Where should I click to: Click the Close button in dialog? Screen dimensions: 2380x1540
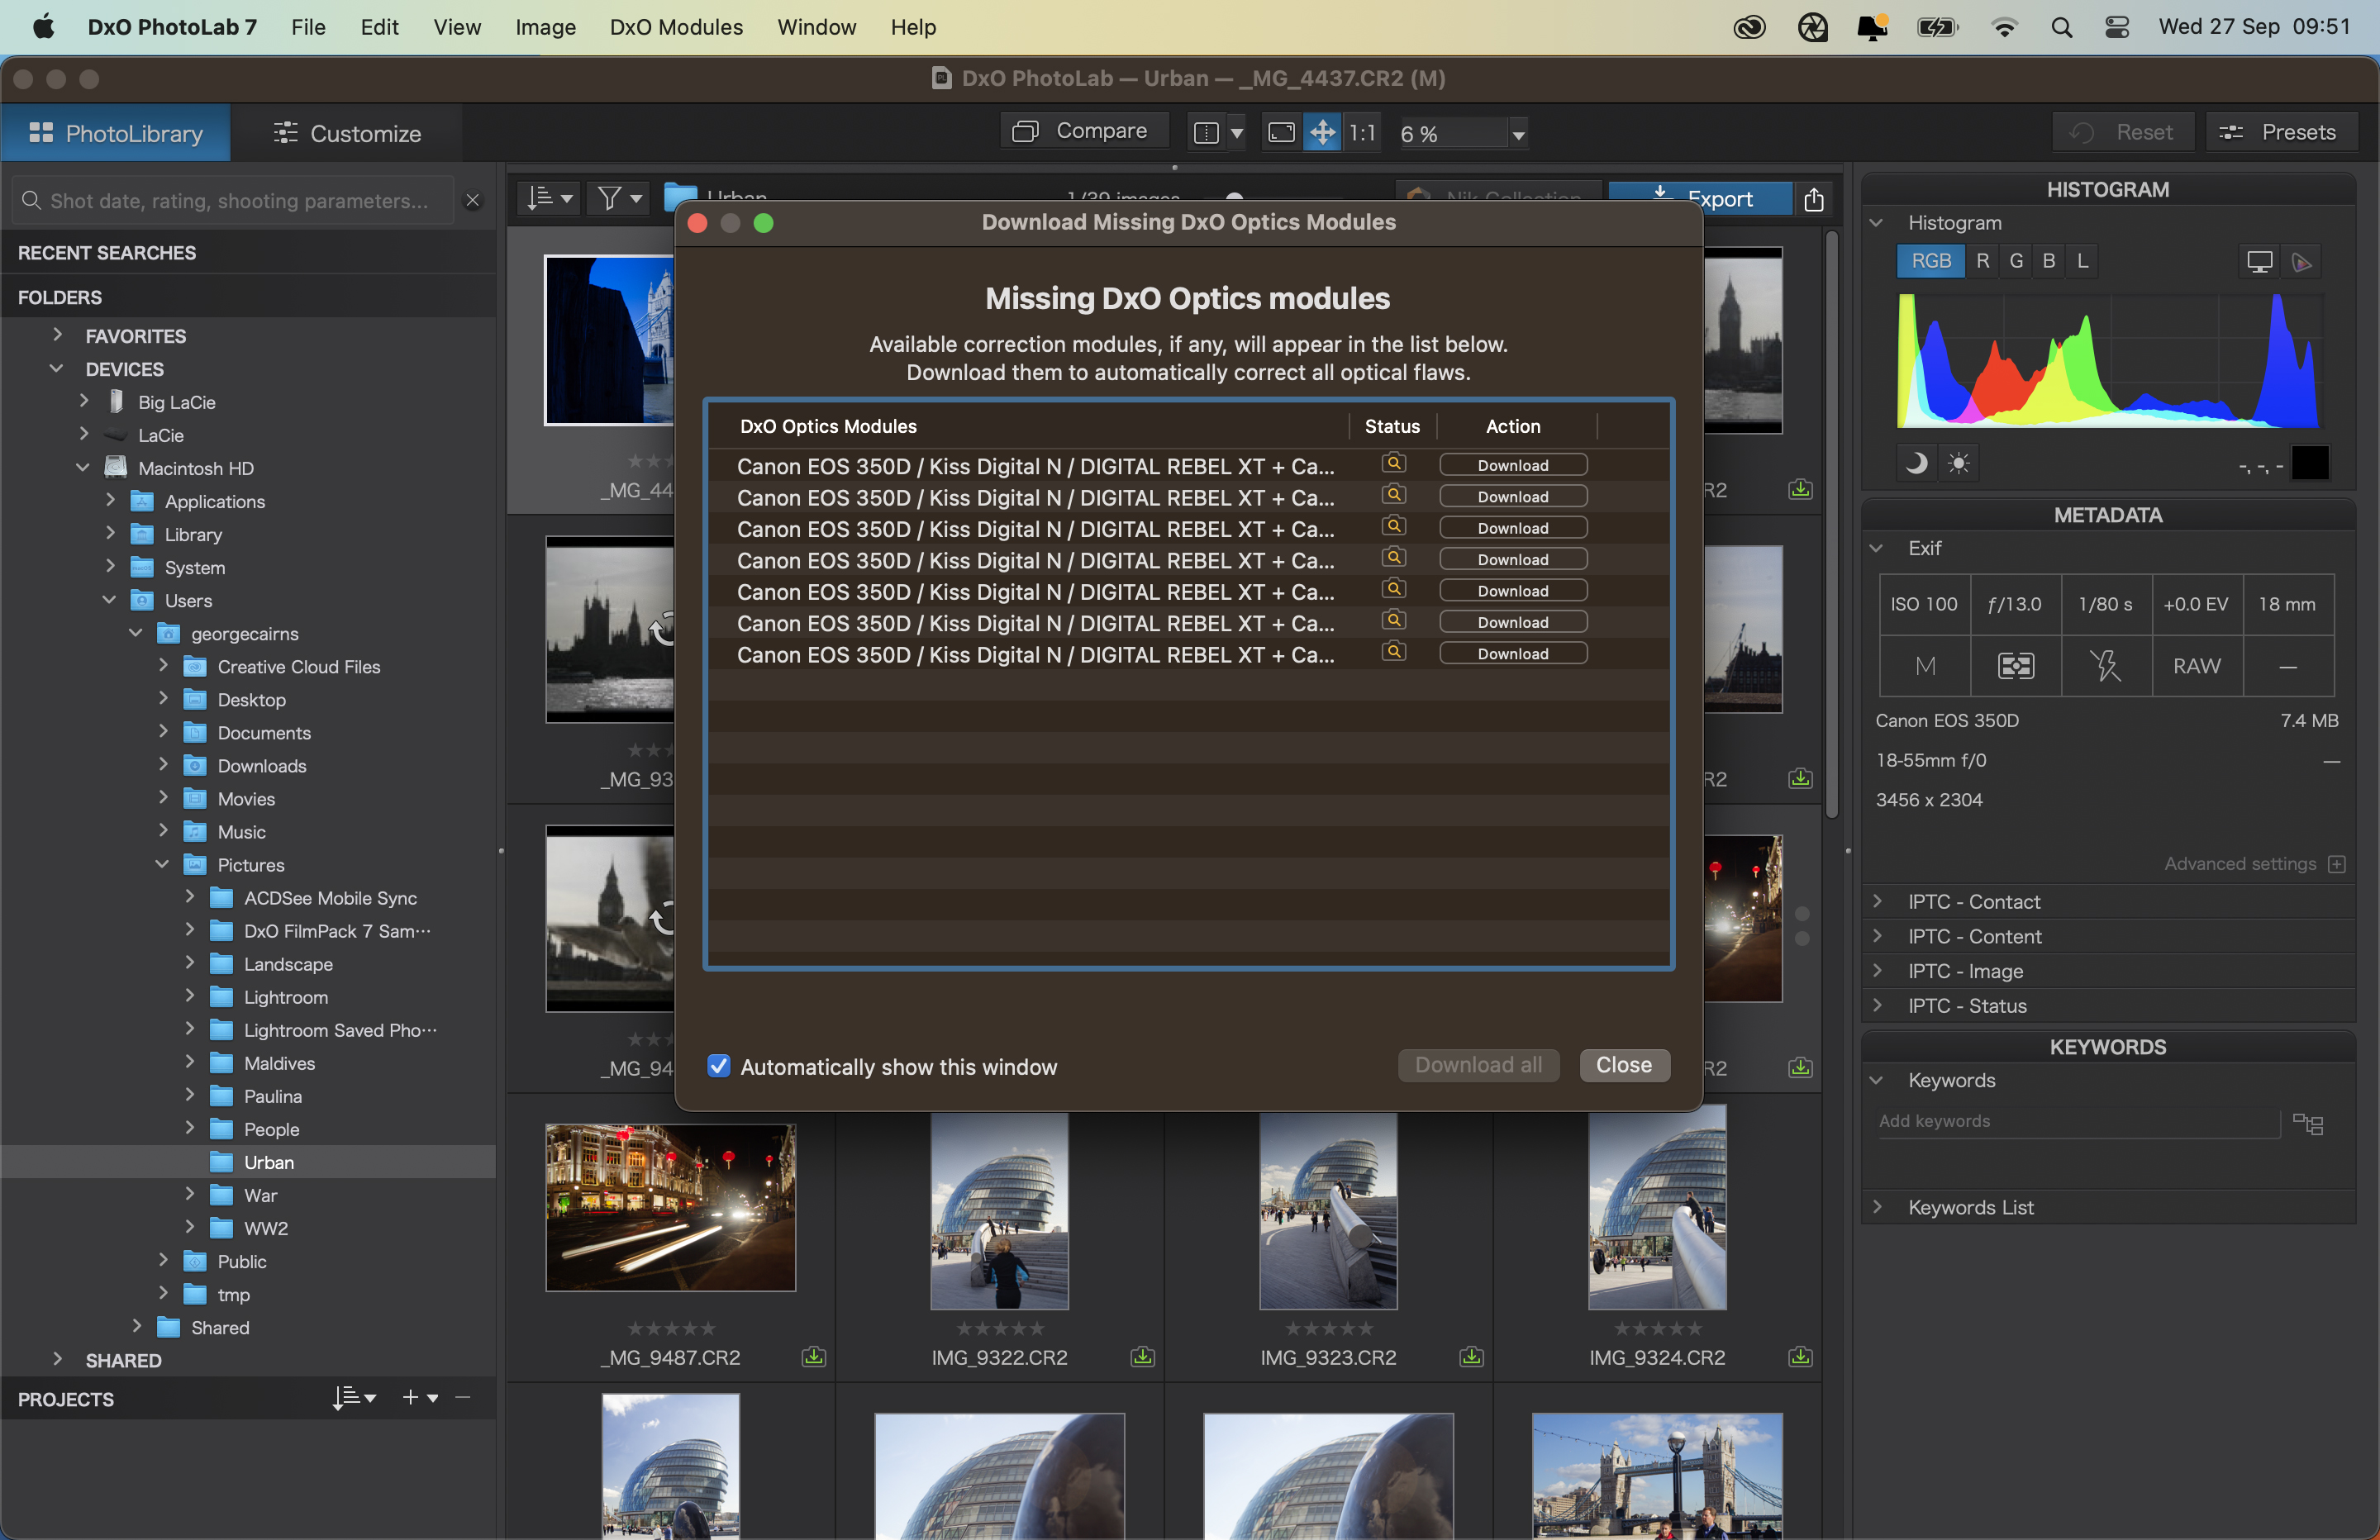point(1624,1065)
